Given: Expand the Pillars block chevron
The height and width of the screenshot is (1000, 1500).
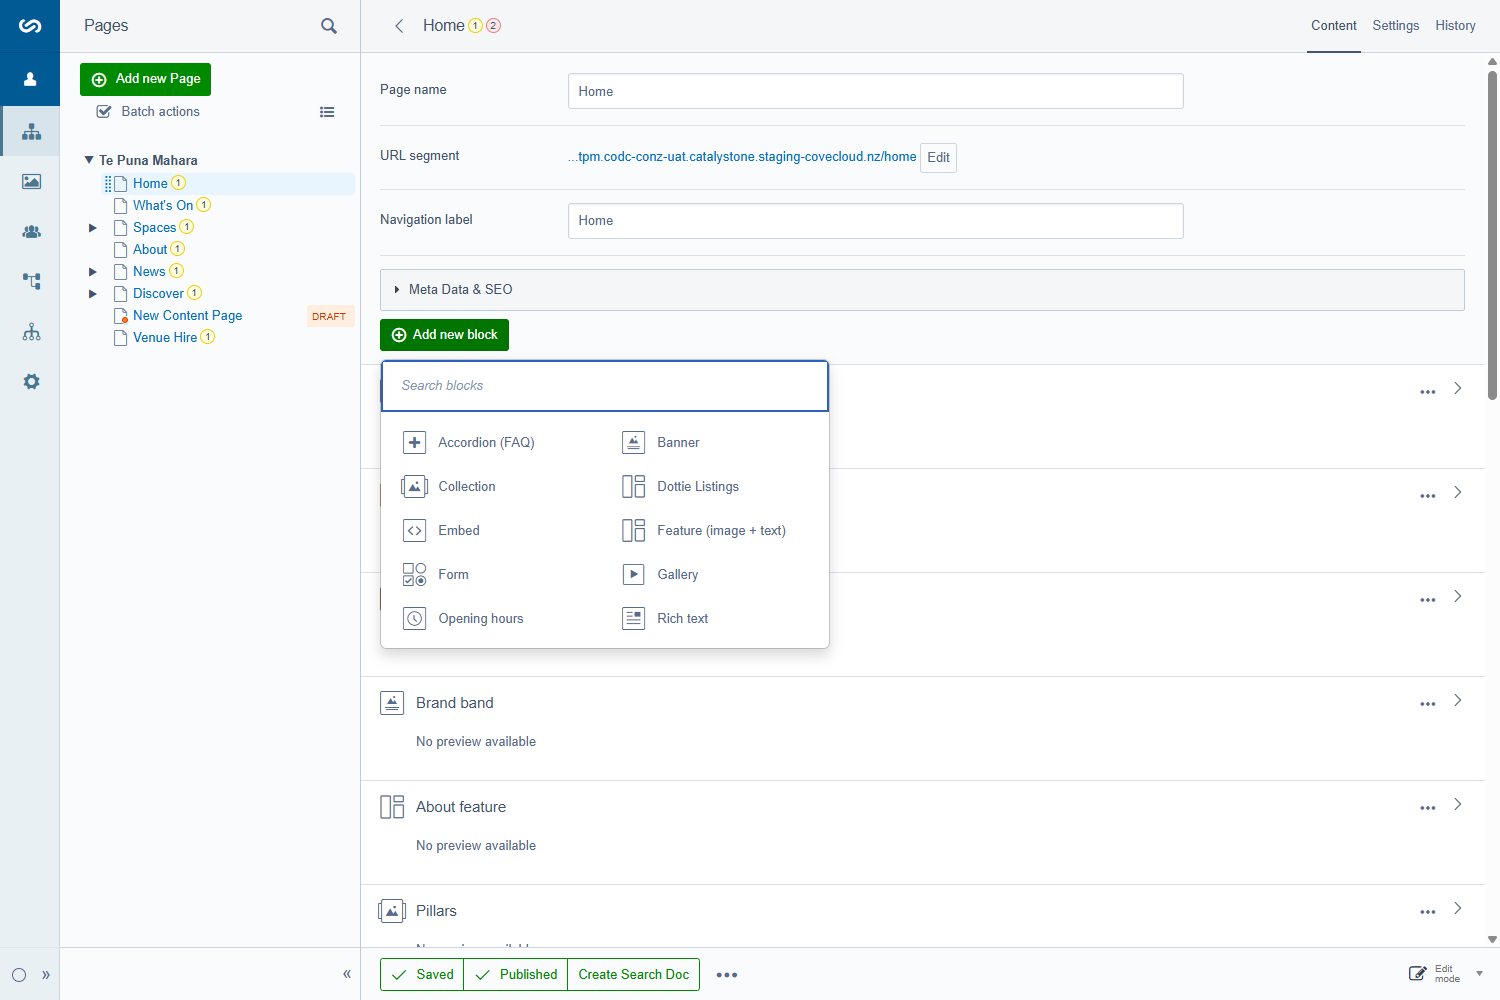Looking at the screenshot, I should [x=1458, y=908].
